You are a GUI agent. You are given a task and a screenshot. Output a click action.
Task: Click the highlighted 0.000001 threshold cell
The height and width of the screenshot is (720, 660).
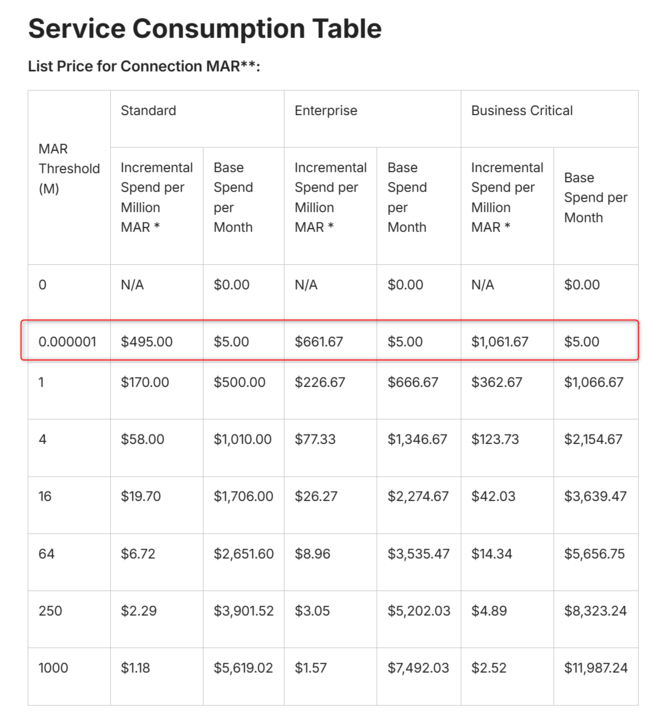tap(67, 342)
